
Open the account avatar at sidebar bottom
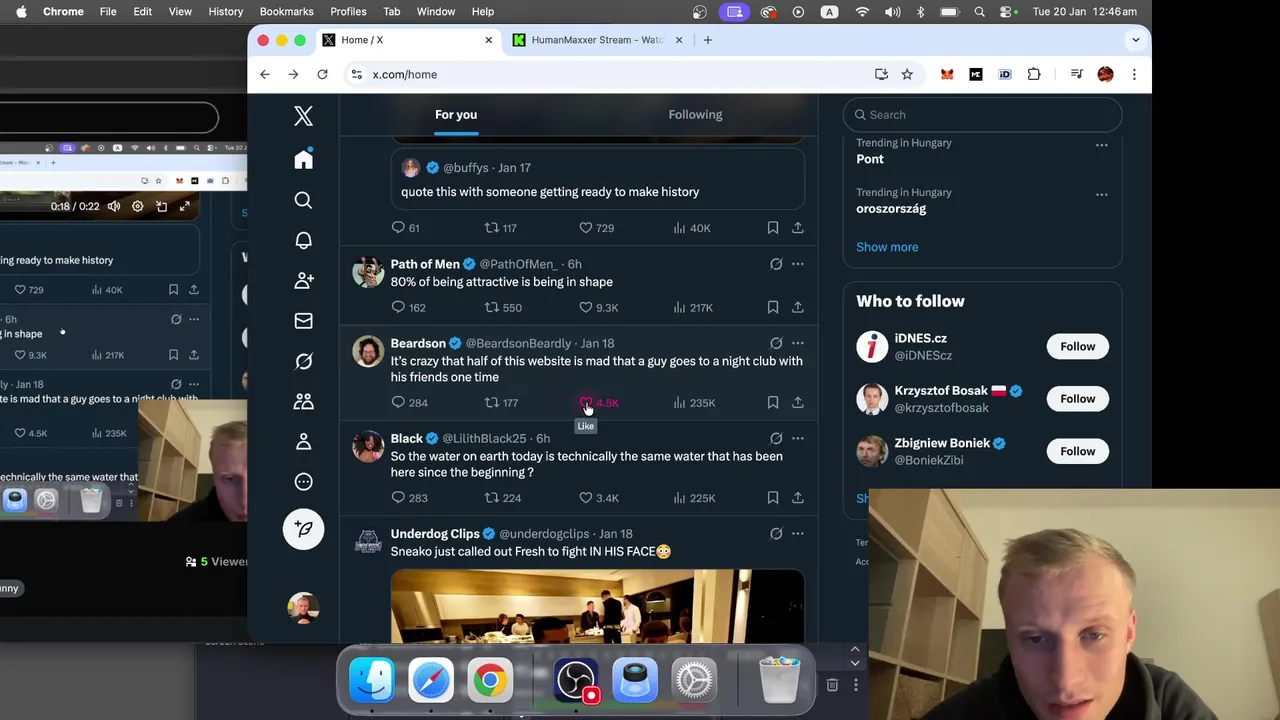click(x=303, y=607)
